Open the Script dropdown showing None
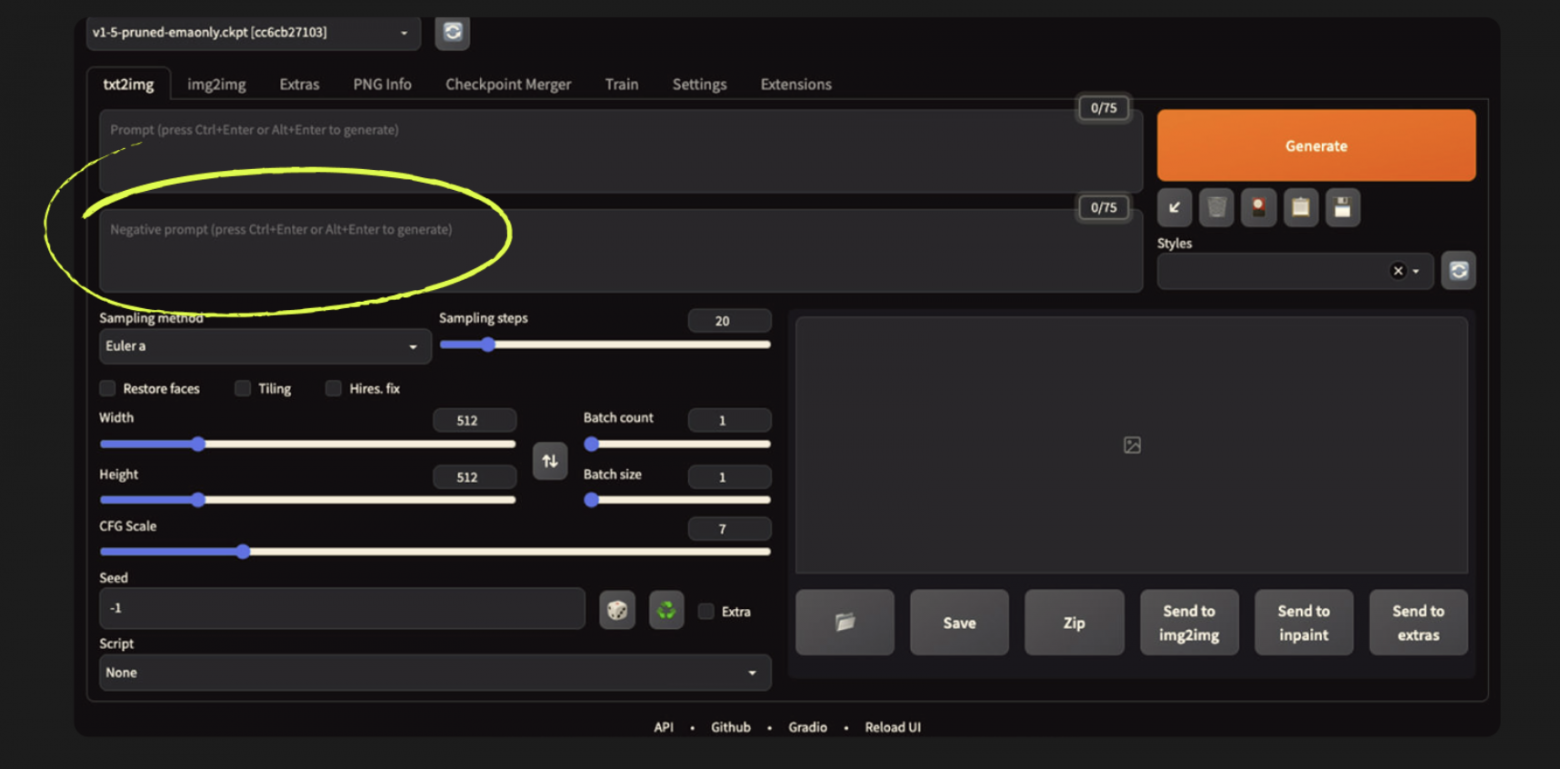Image resolution: width=1560 pixels, height=769 pixels. [x=434, y=672]
